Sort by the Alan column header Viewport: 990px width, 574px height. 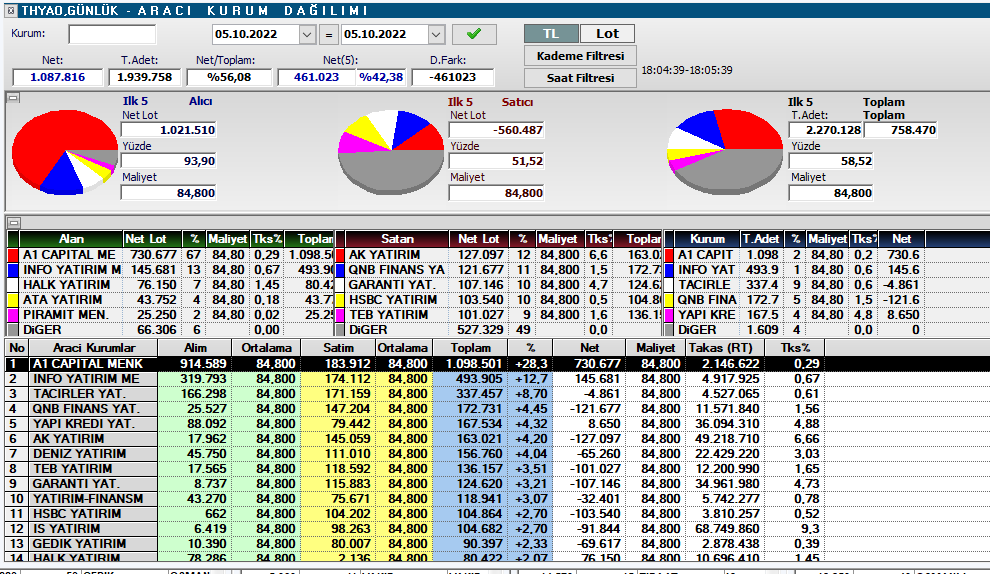tap(71, 239)
